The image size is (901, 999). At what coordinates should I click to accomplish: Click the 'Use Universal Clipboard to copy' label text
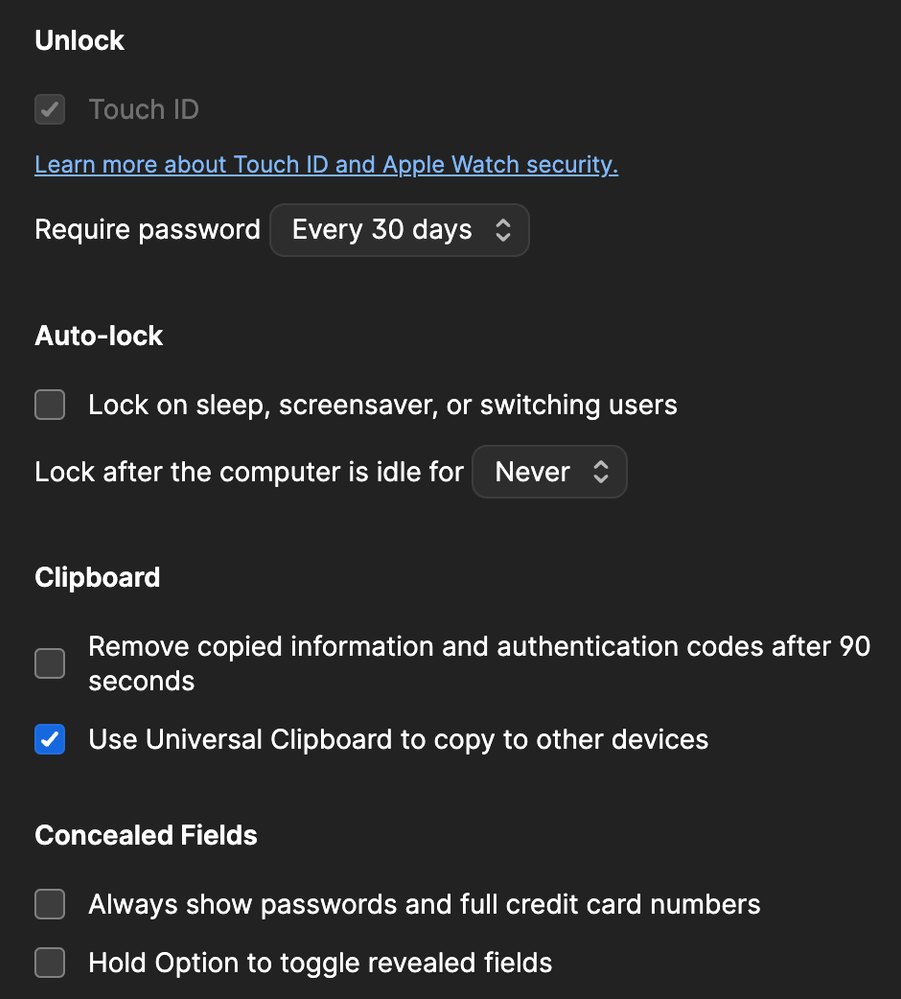[398, 740]
